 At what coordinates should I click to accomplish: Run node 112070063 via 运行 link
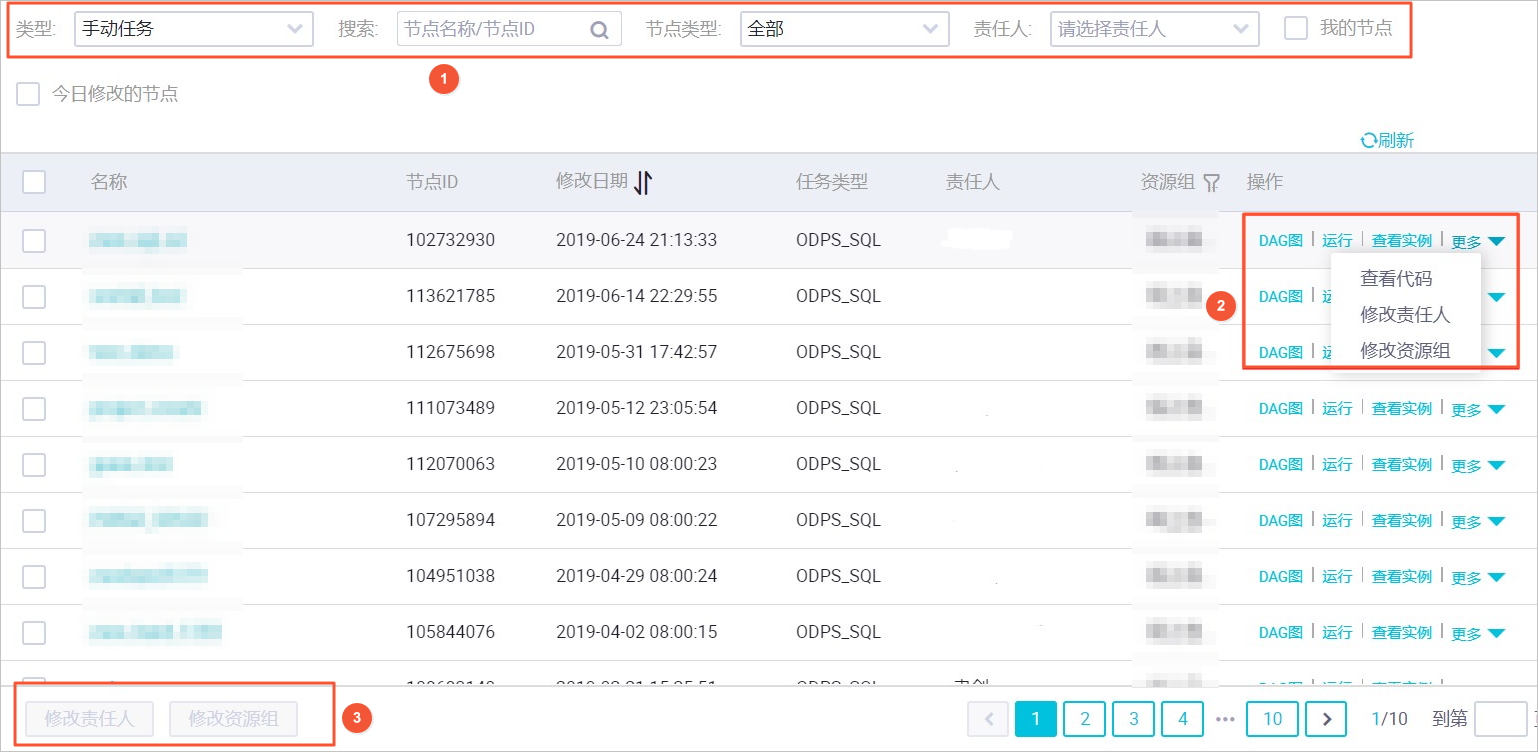[x=1337, y=464]
